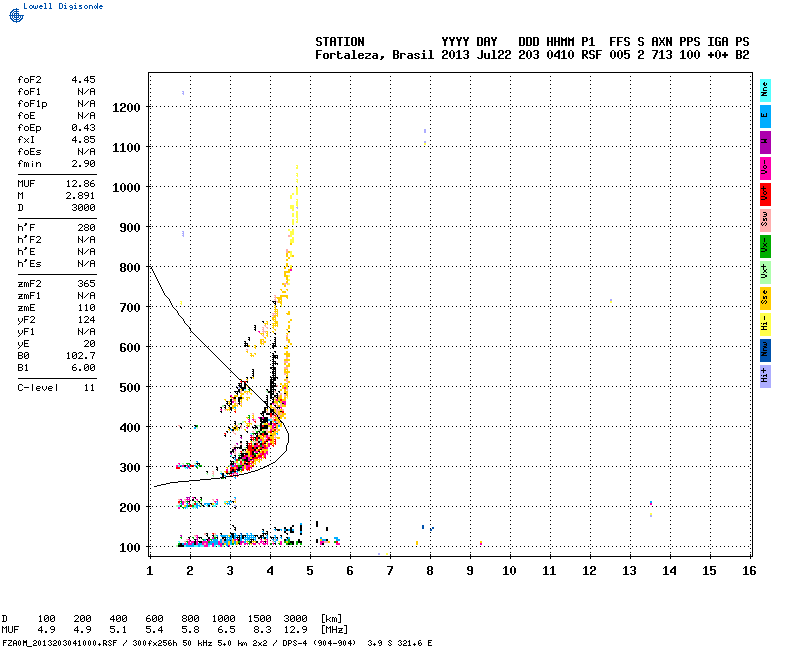Click the P1 value RSF

tap(591, 55)
